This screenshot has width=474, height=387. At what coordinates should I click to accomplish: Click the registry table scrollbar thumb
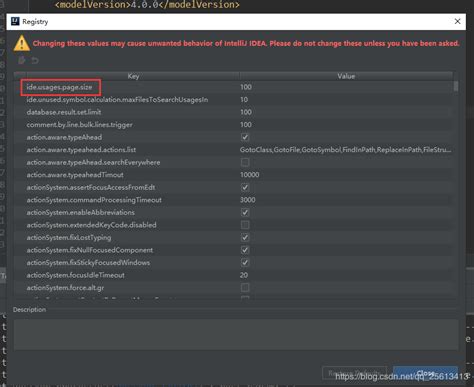pyautogui.click(x=456, y=86)
